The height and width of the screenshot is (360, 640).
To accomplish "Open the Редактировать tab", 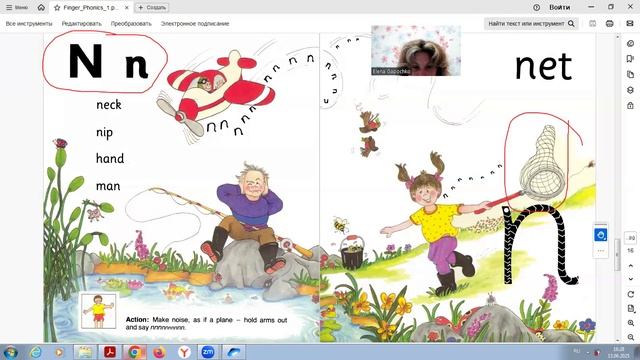I will tap(82, 24).
